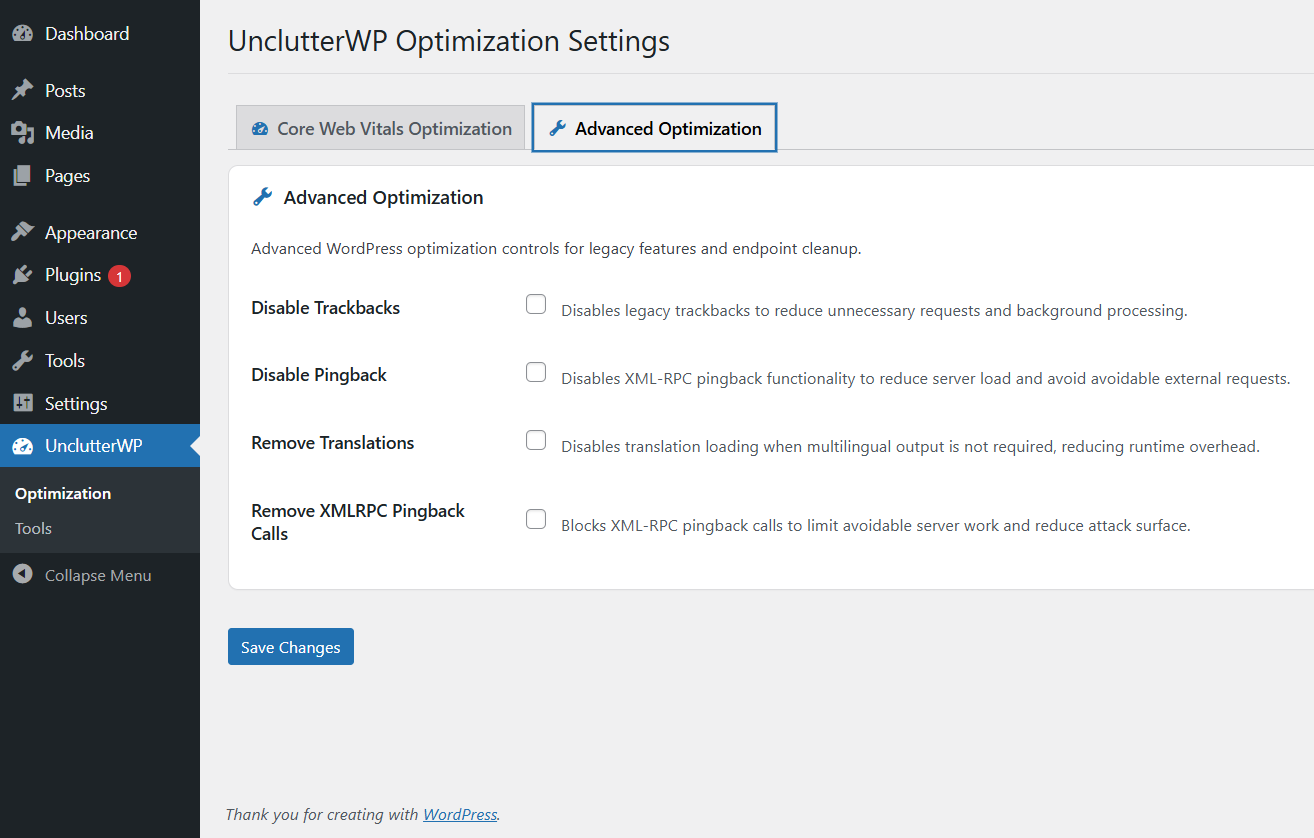Click the Remove Translations description text

click(910, 447)
